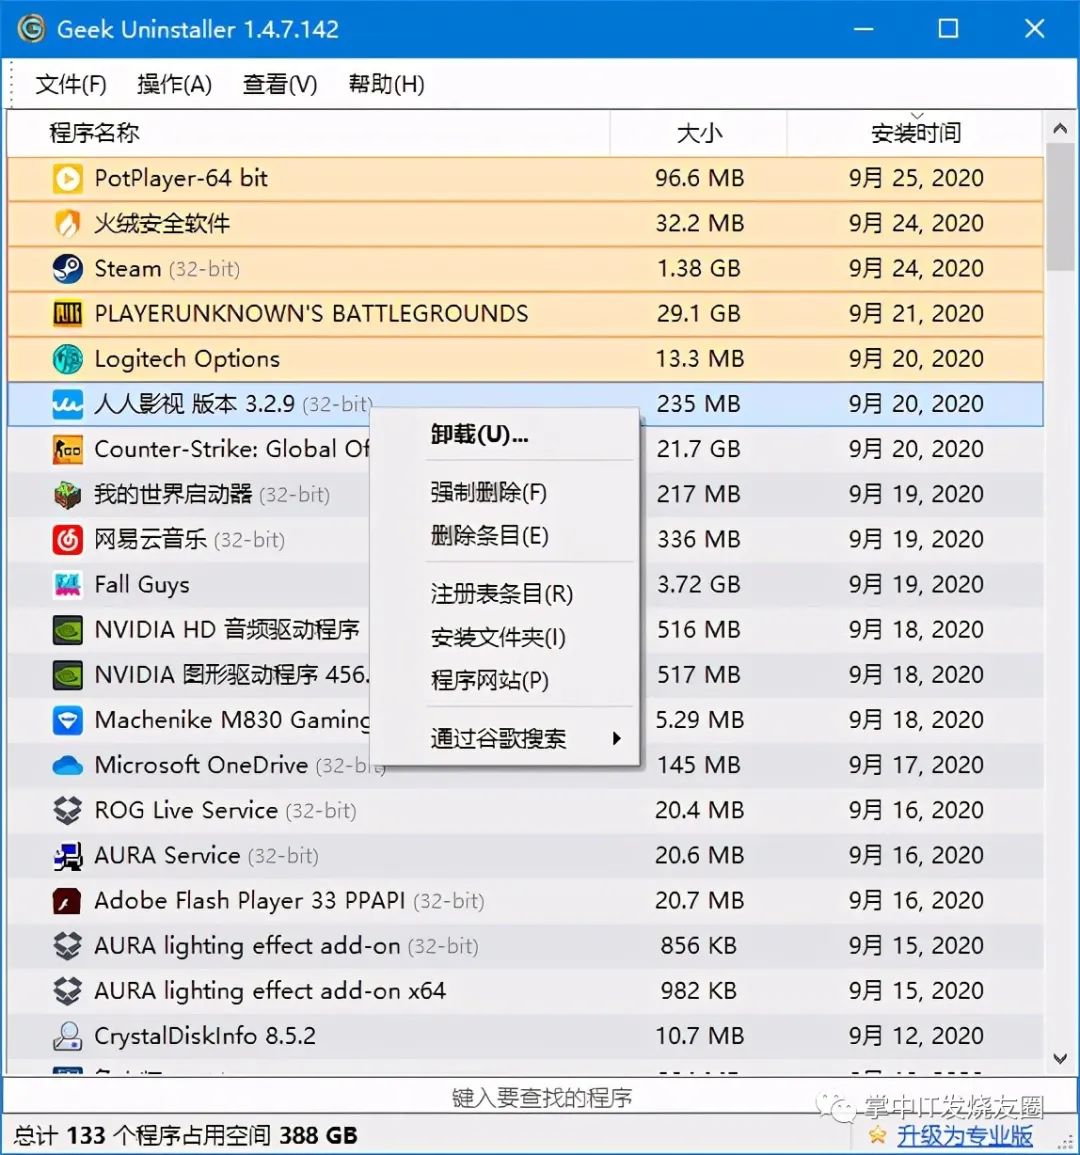Click the 9月 12, 2020 install date

coord(916,1036)
